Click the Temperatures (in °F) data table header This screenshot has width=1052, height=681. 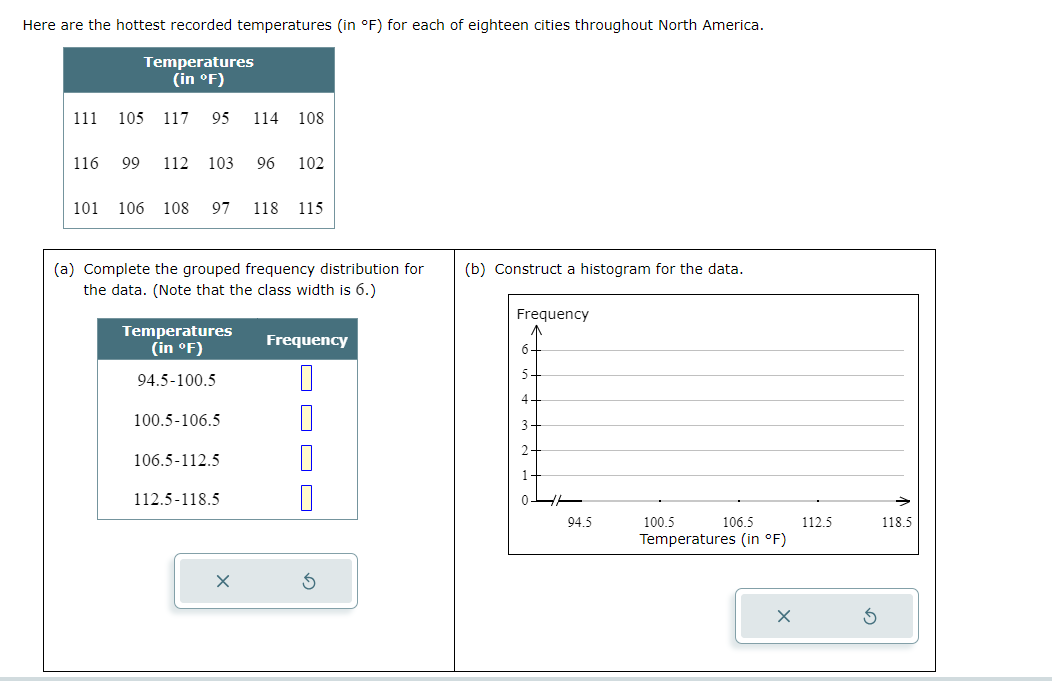tap(198, 70)
